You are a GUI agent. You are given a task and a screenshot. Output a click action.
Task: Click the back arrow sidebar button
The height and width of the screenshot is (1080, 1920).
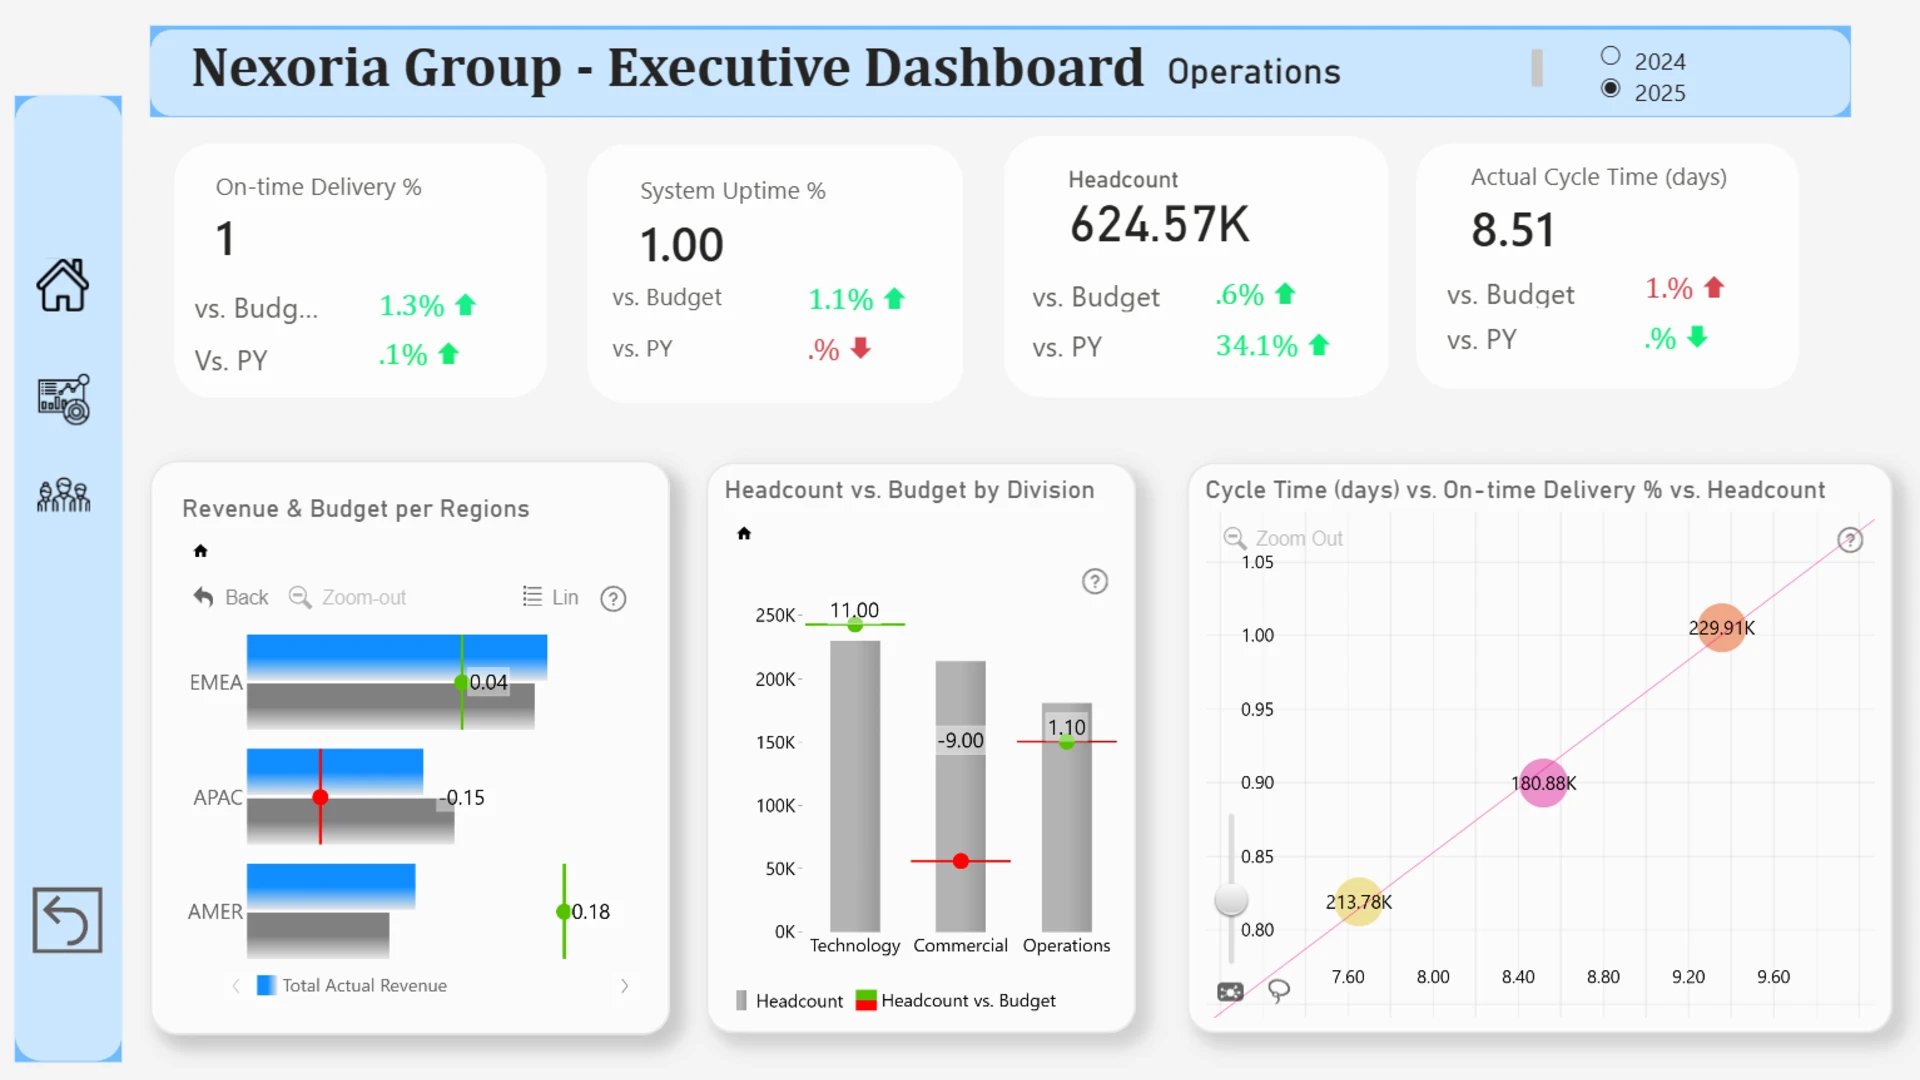(x=67, y=920)
